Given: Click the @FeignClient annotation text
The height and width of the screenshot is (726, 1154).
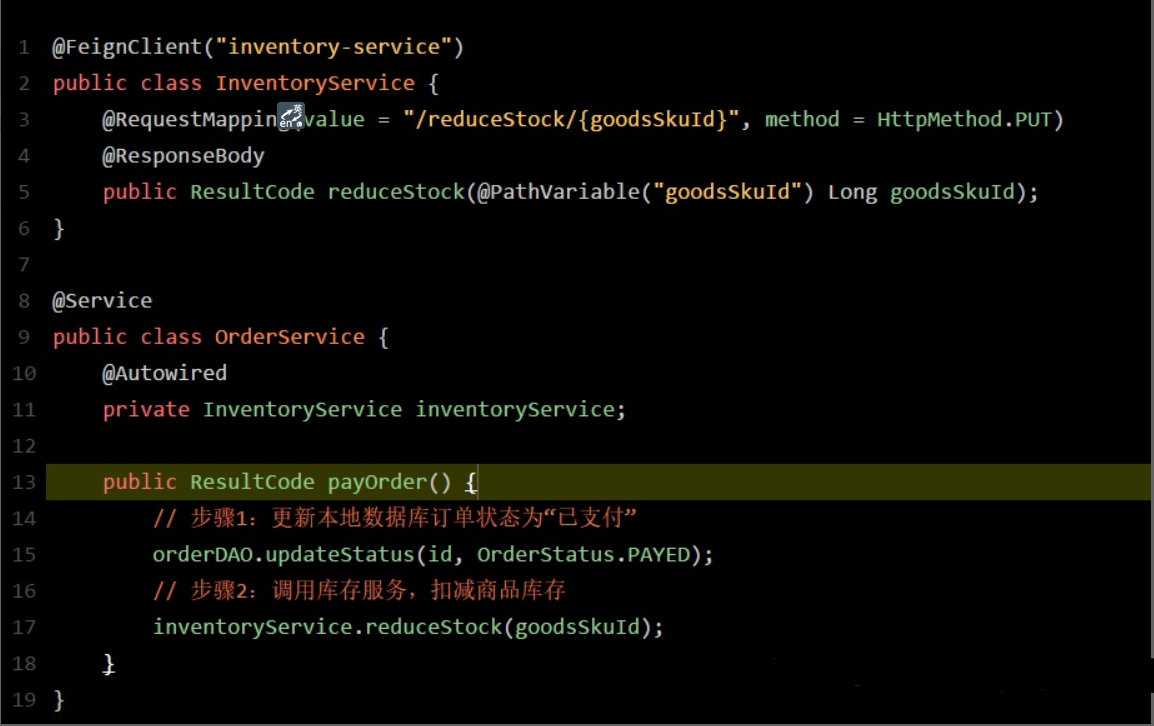Looking at the screenshot, I should 127,47.
